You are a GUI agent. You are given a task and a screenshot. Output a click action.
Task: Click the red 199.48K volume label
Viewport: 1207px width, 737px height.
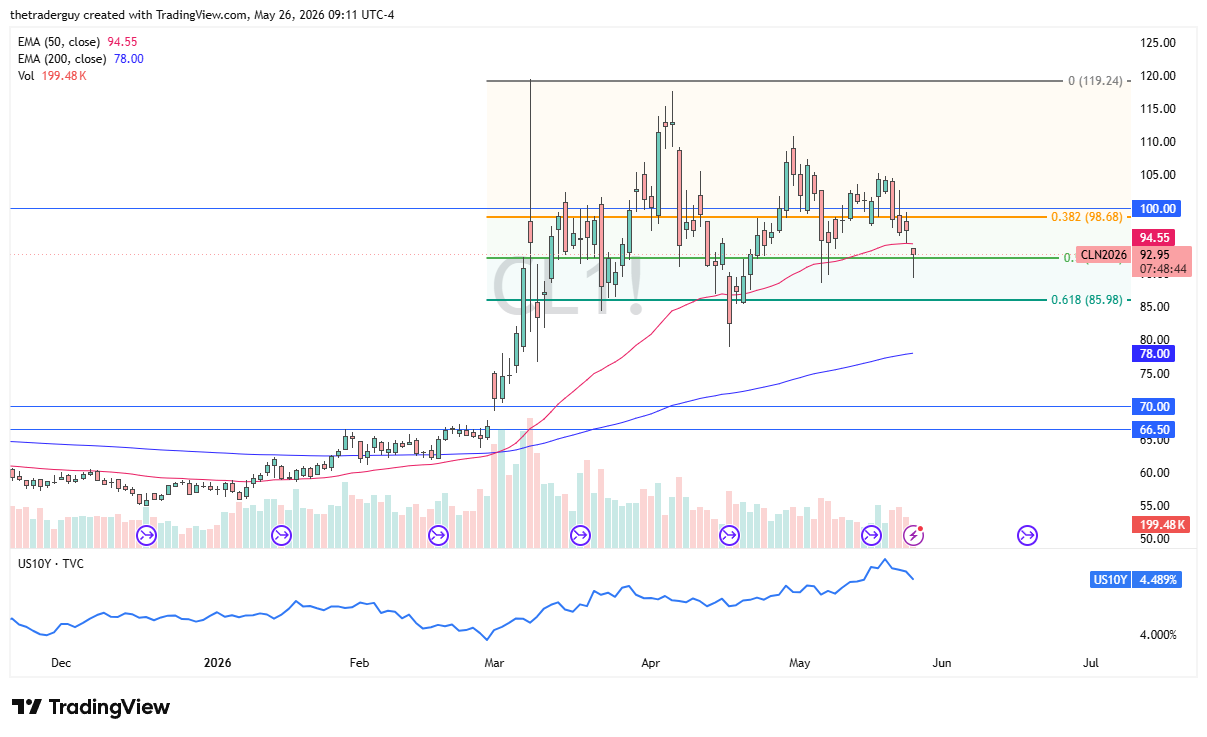point(1161,524)
